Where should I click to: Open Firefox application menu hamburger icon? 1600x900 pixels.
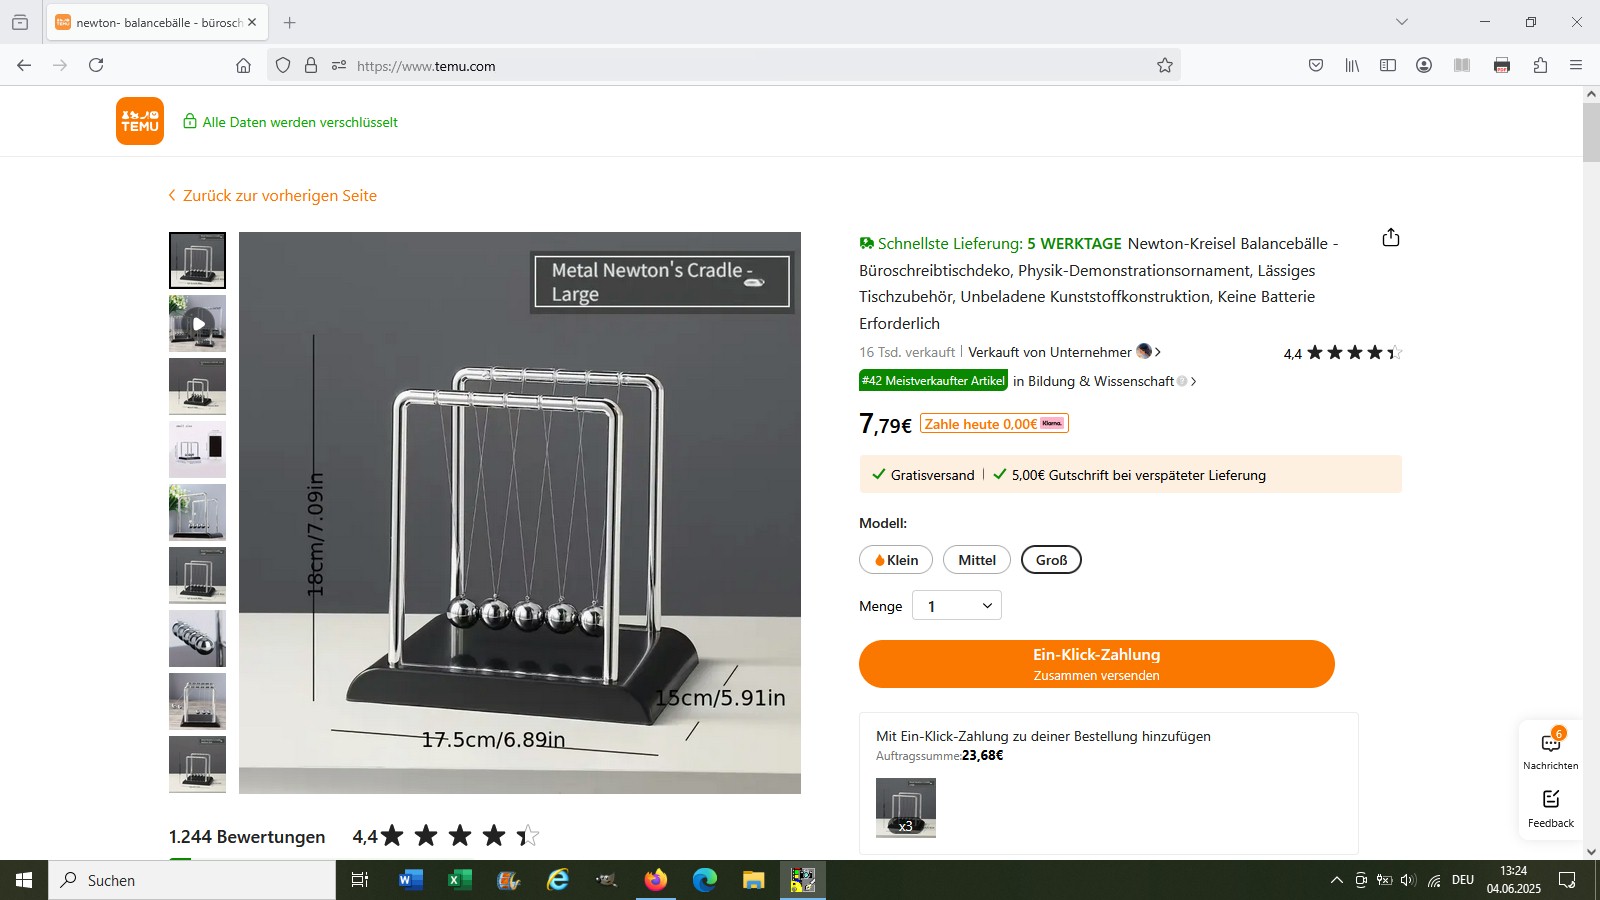pyautogui.click(x=1576, y=66)
